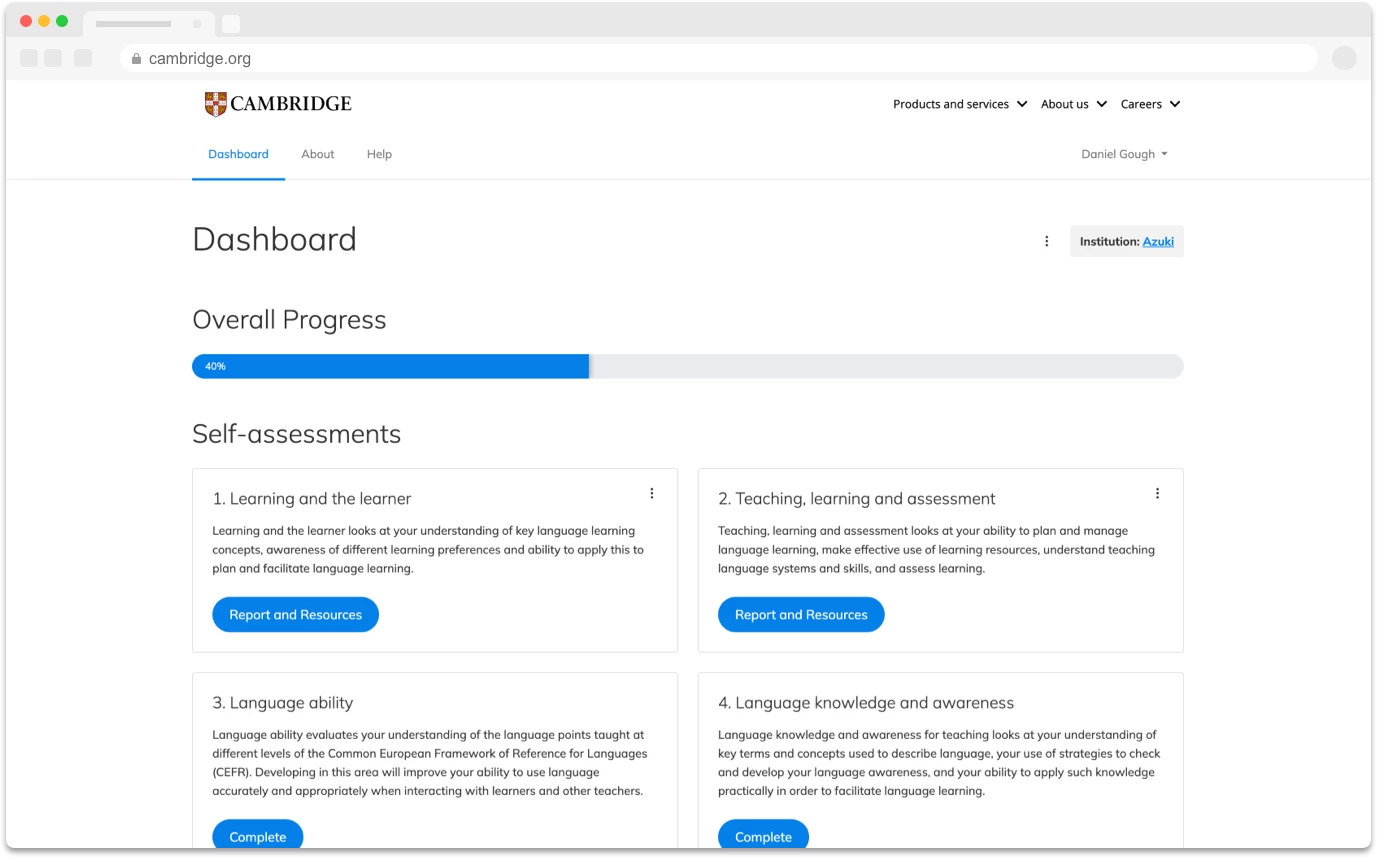Click the browser refresh icon
The image size is (1377, 858).
tap(85, 58)
